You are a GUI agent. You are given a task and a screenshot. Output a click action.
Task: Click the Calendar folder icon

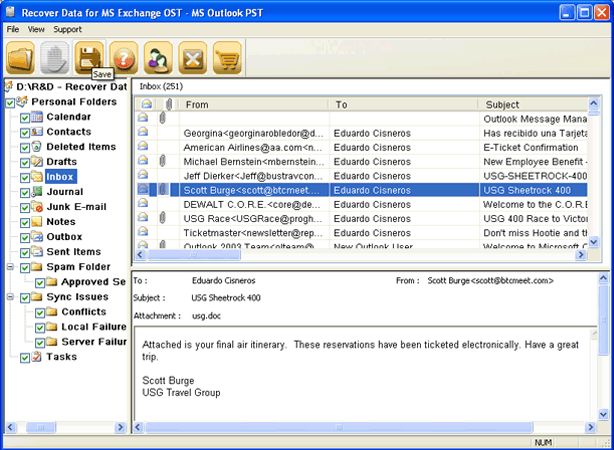tap(37, 116)
